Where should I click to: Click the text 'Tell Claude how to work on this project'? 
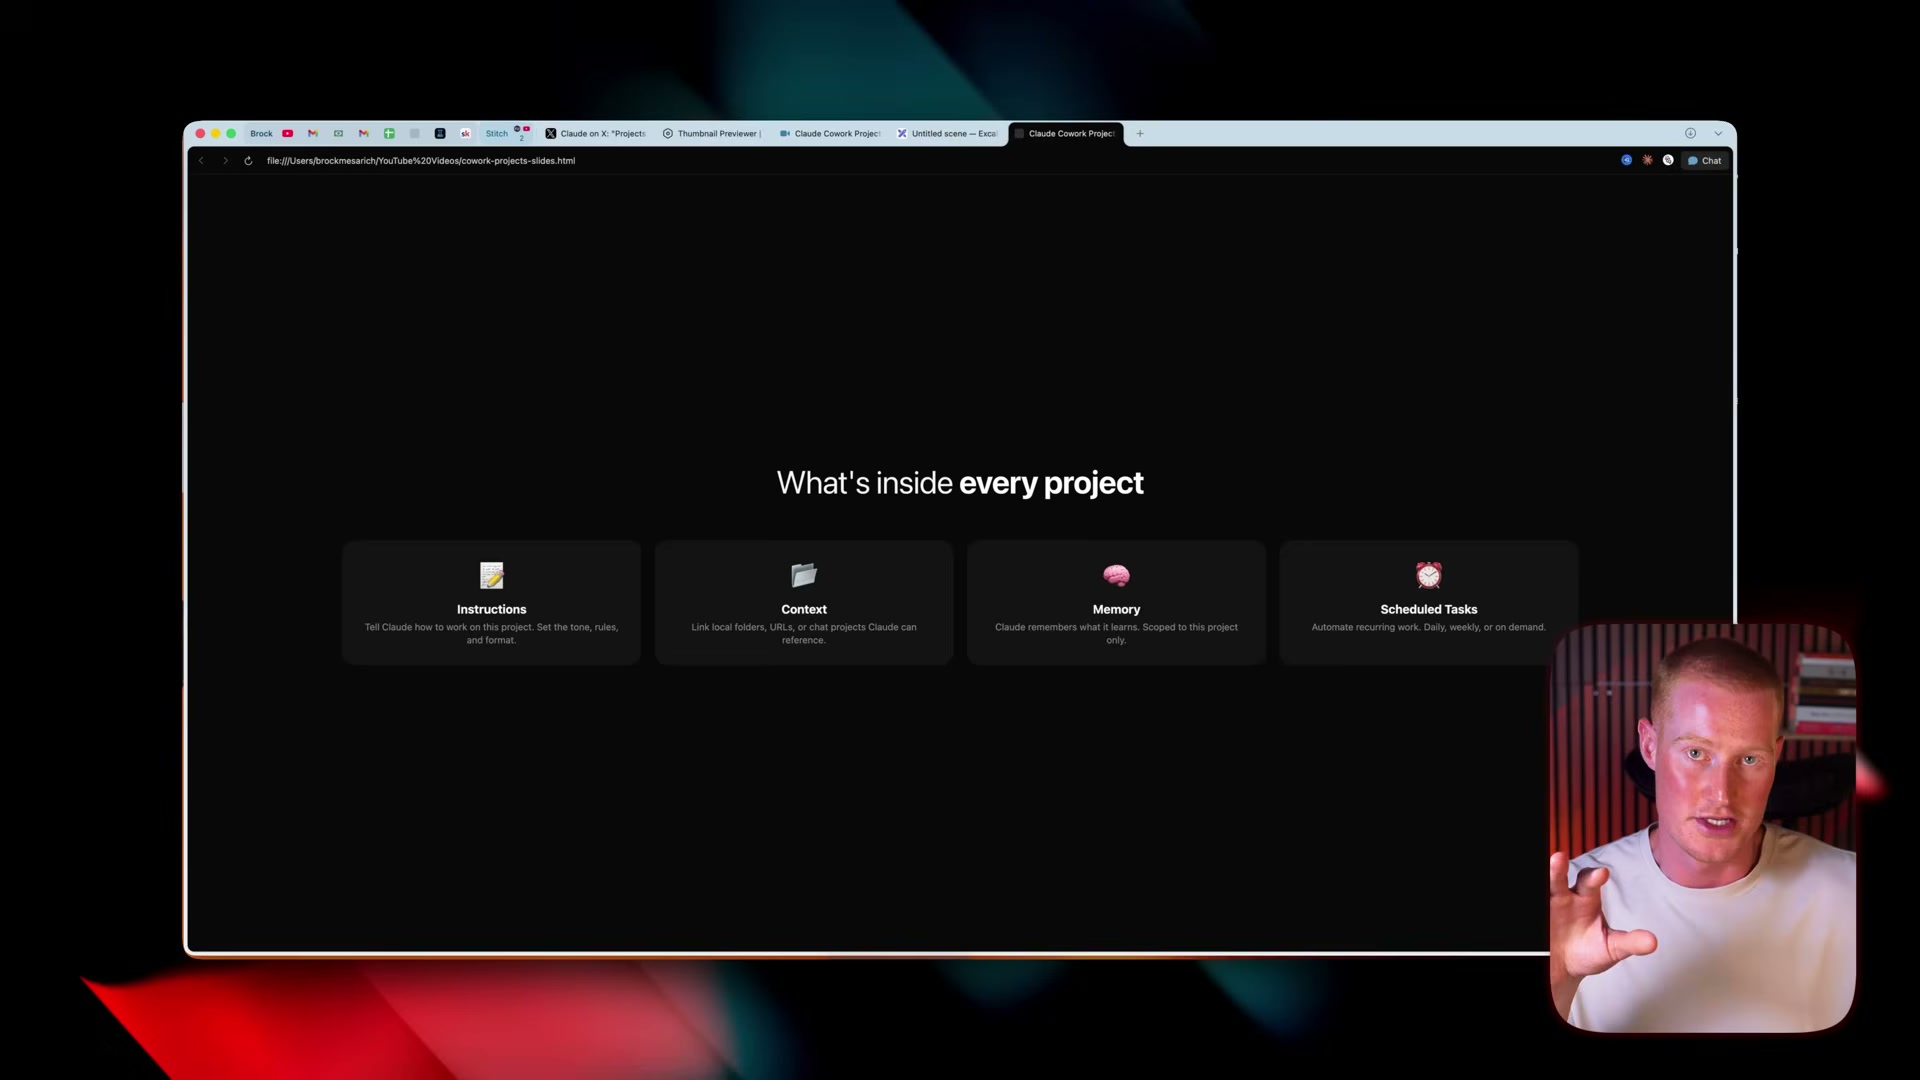point(449,627)
